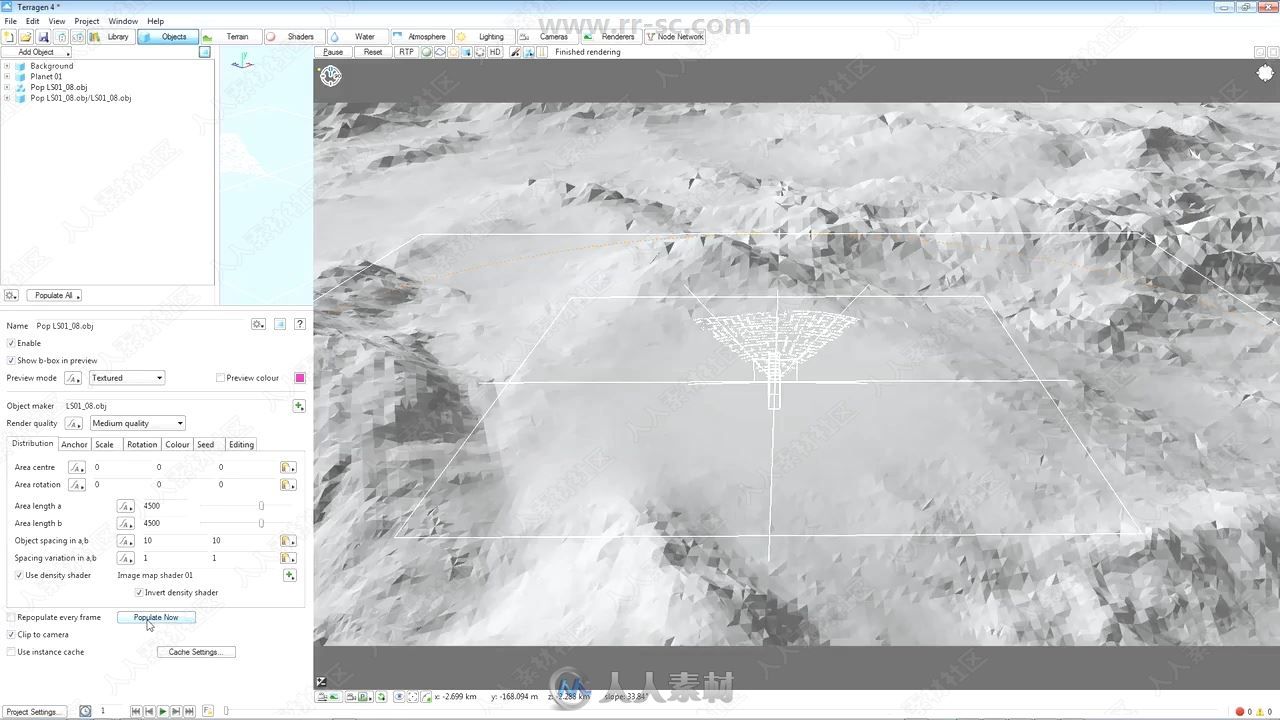The width and height of the screenshot is (1280, 720).
Task: Select the Colour tab
Action: click(177, 444)
